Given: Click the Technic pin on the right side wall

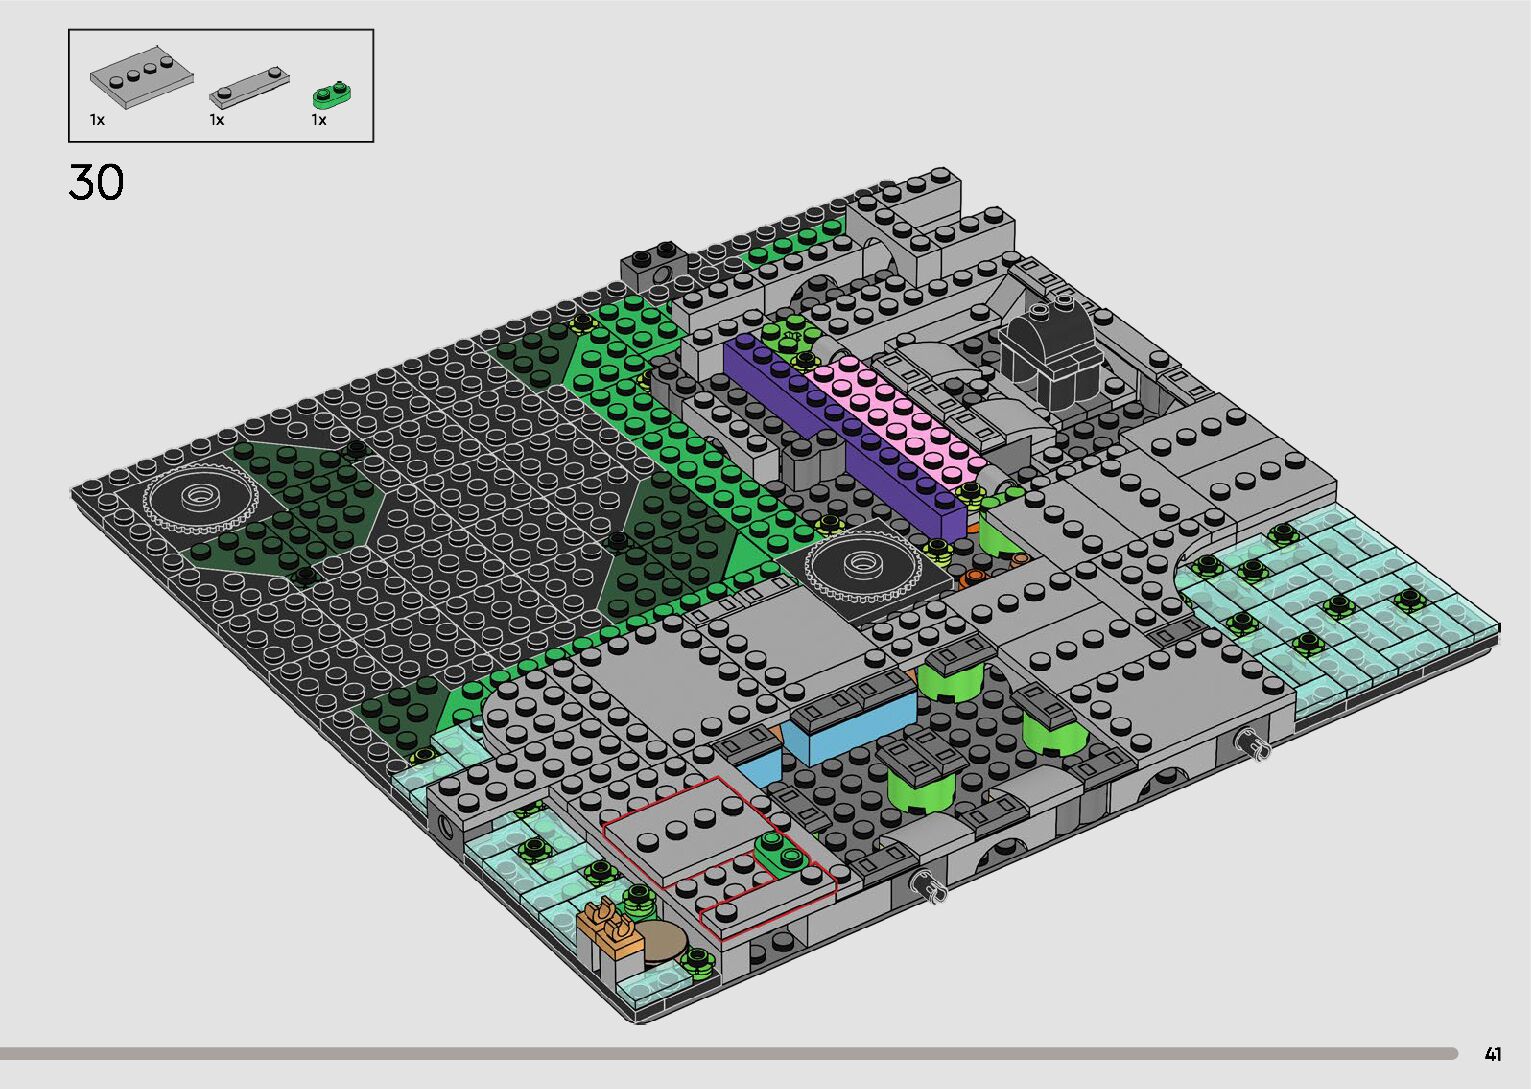Looking at the screenshot, I should click(1251, 743).
